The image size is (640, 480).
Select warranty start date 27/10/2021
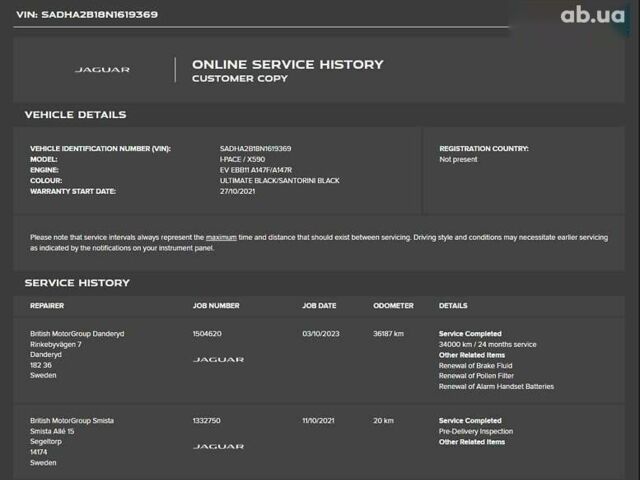(238, 191)
